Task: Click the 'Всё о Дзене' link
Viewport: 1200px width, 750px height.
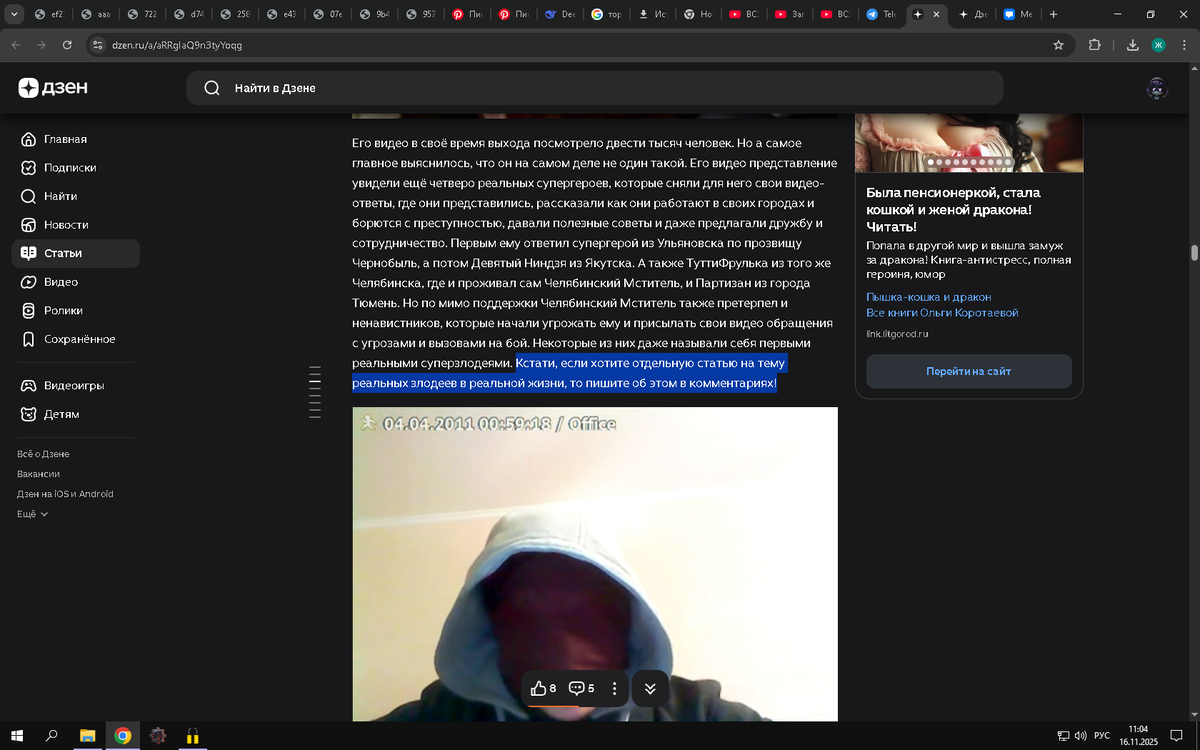Action: [x=43, y=454]
